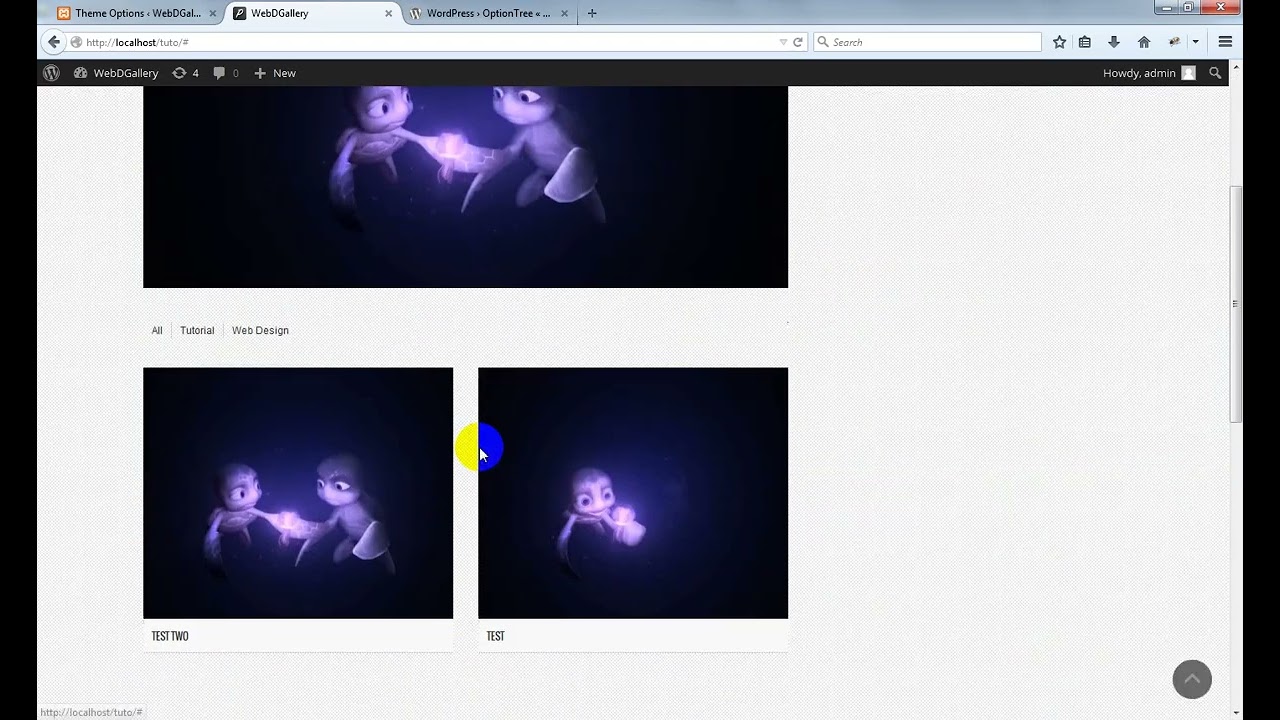Open the Firefox hamburger menu
This screenshot has height=720, width=1280.
point(1225,42)
